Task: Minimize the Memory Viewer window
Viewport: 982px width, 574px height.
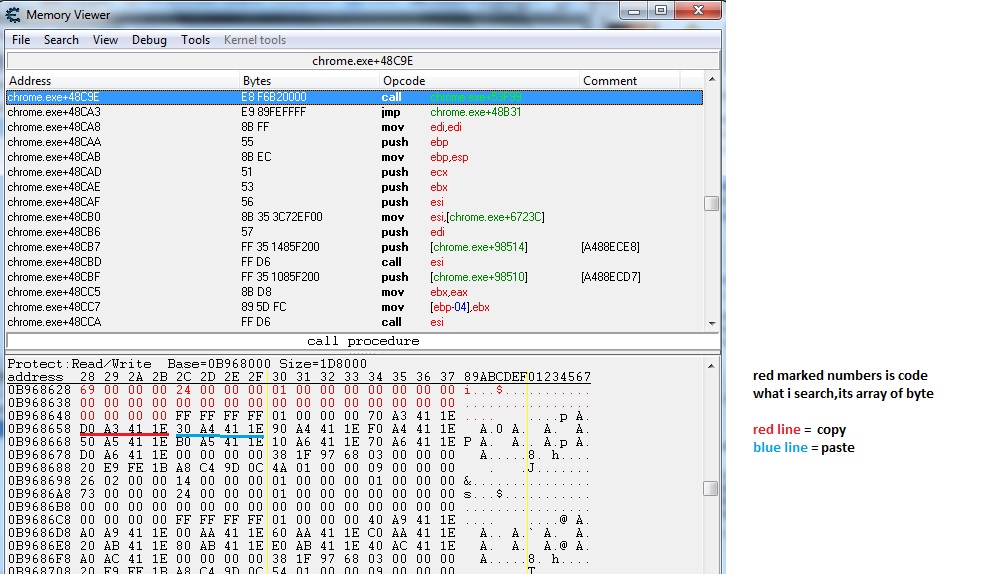Action: 634,11
